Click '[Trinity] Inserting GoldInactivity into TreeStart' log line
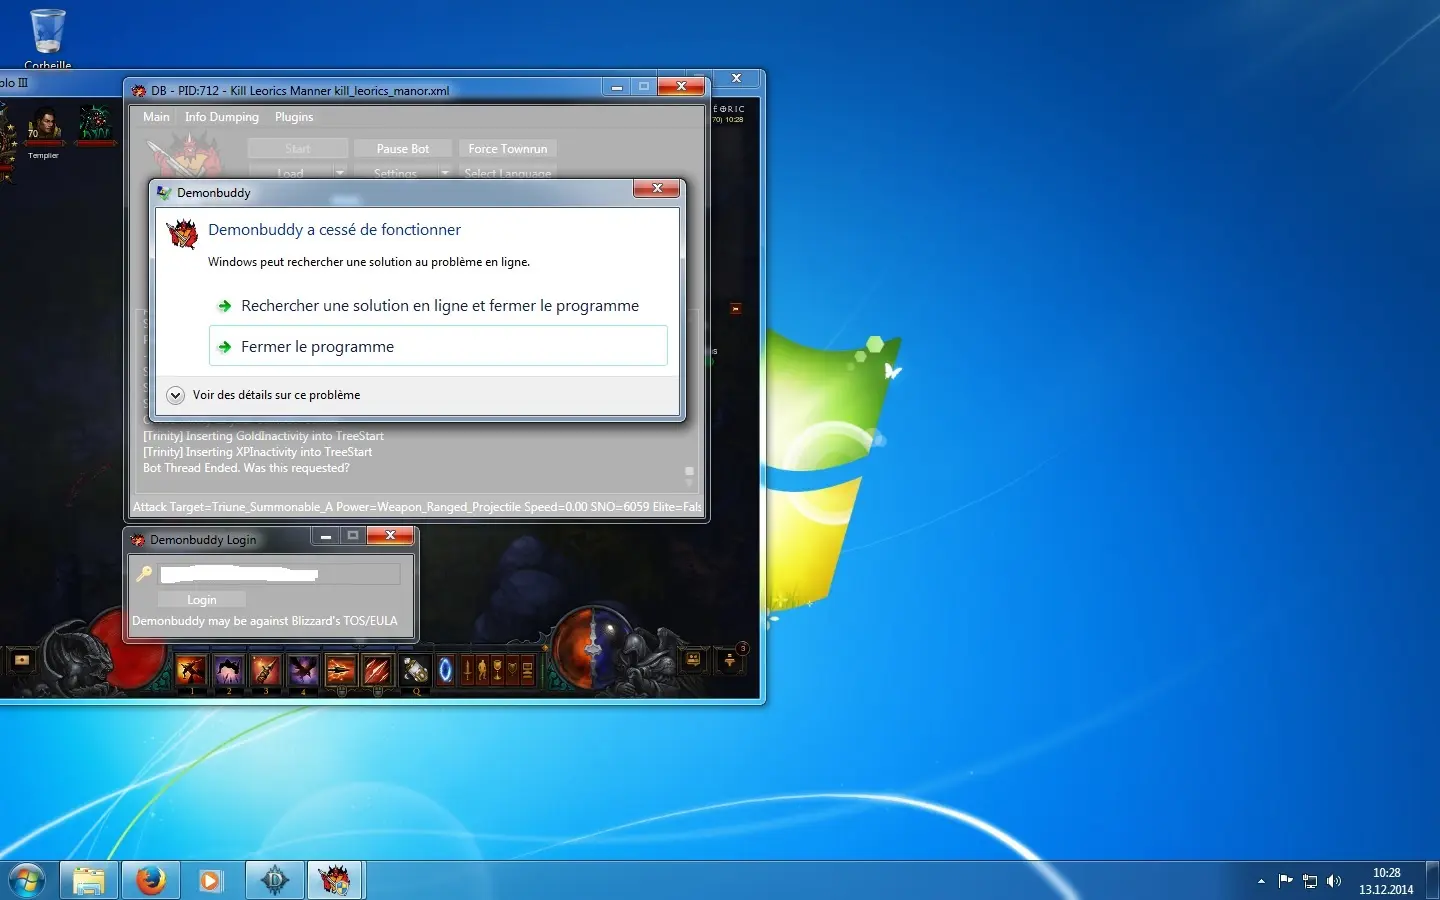The image size is (1440, 900). (263, 436)
